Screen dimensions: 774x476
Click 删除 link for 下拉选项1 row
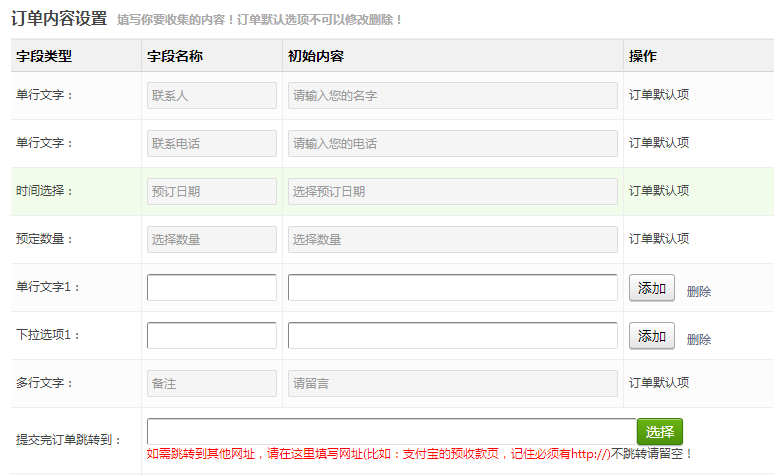click(699, 339)
